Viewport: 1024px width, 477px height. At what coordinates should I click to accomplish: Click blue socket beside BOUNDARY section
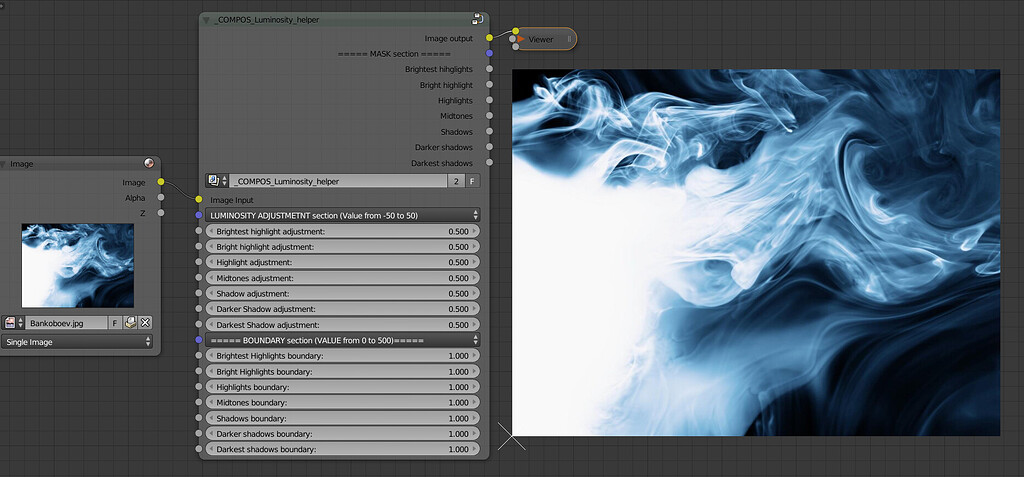[x=199, y=340]
